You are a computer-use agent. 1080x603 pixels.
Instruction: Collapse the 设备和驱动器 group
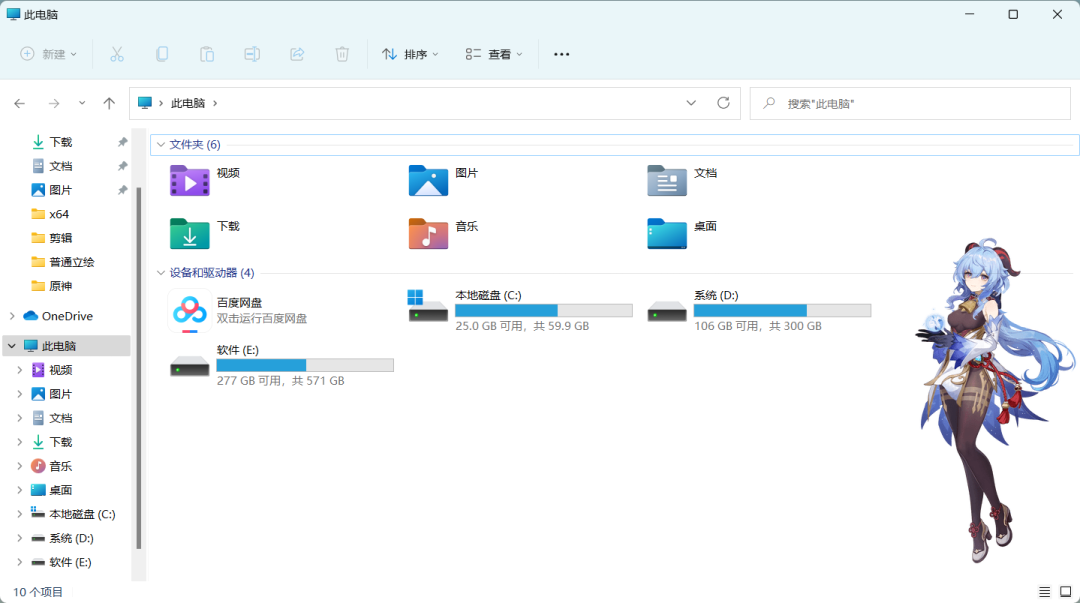point(161,273)
